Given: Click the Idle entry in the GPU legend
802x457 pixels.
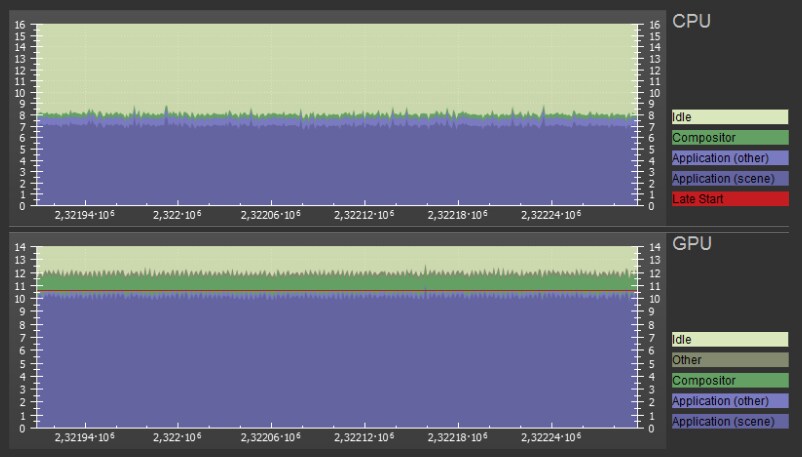Looking at the screenshot, I should (729, 340).
